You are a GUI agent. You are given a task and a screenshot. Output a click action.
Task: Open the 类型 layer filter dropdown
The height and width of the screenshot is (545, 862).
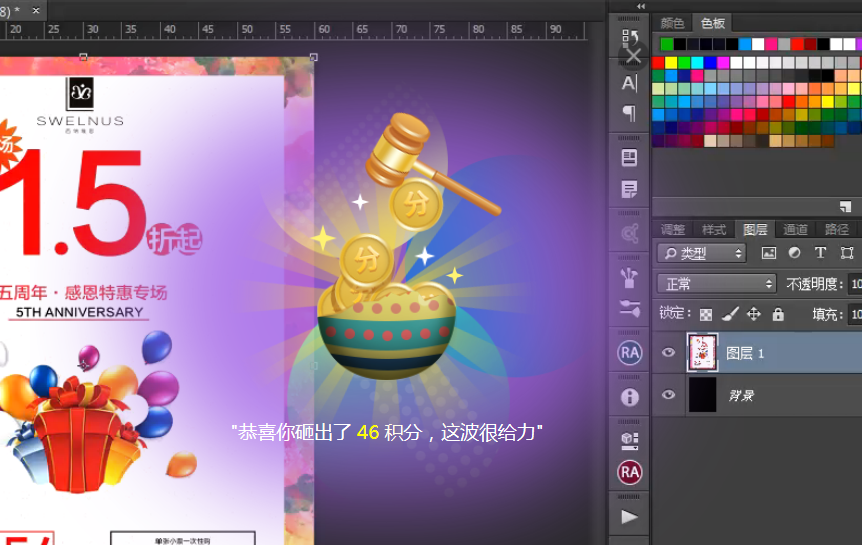(x=701, y=253)
